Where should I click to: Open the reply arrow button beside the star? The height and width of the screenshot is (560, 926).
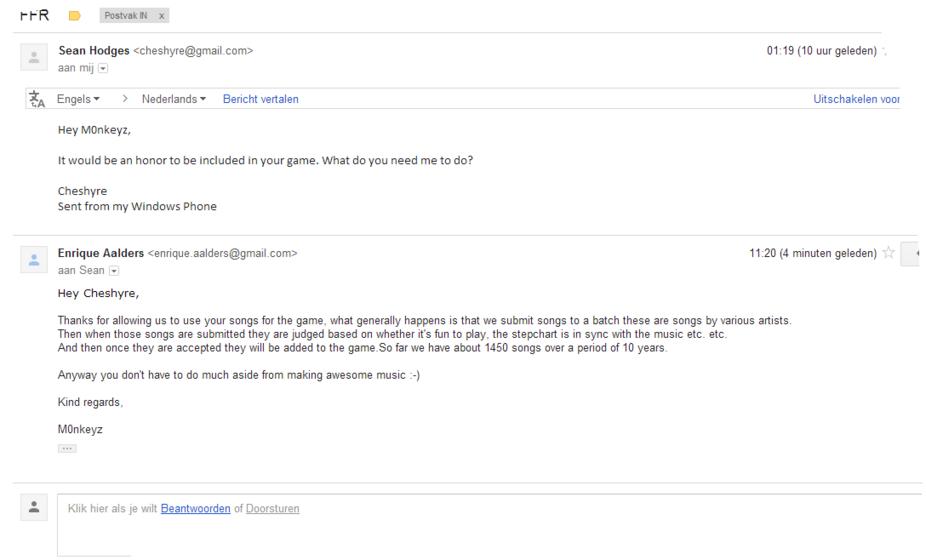click(x=912, y=253)
